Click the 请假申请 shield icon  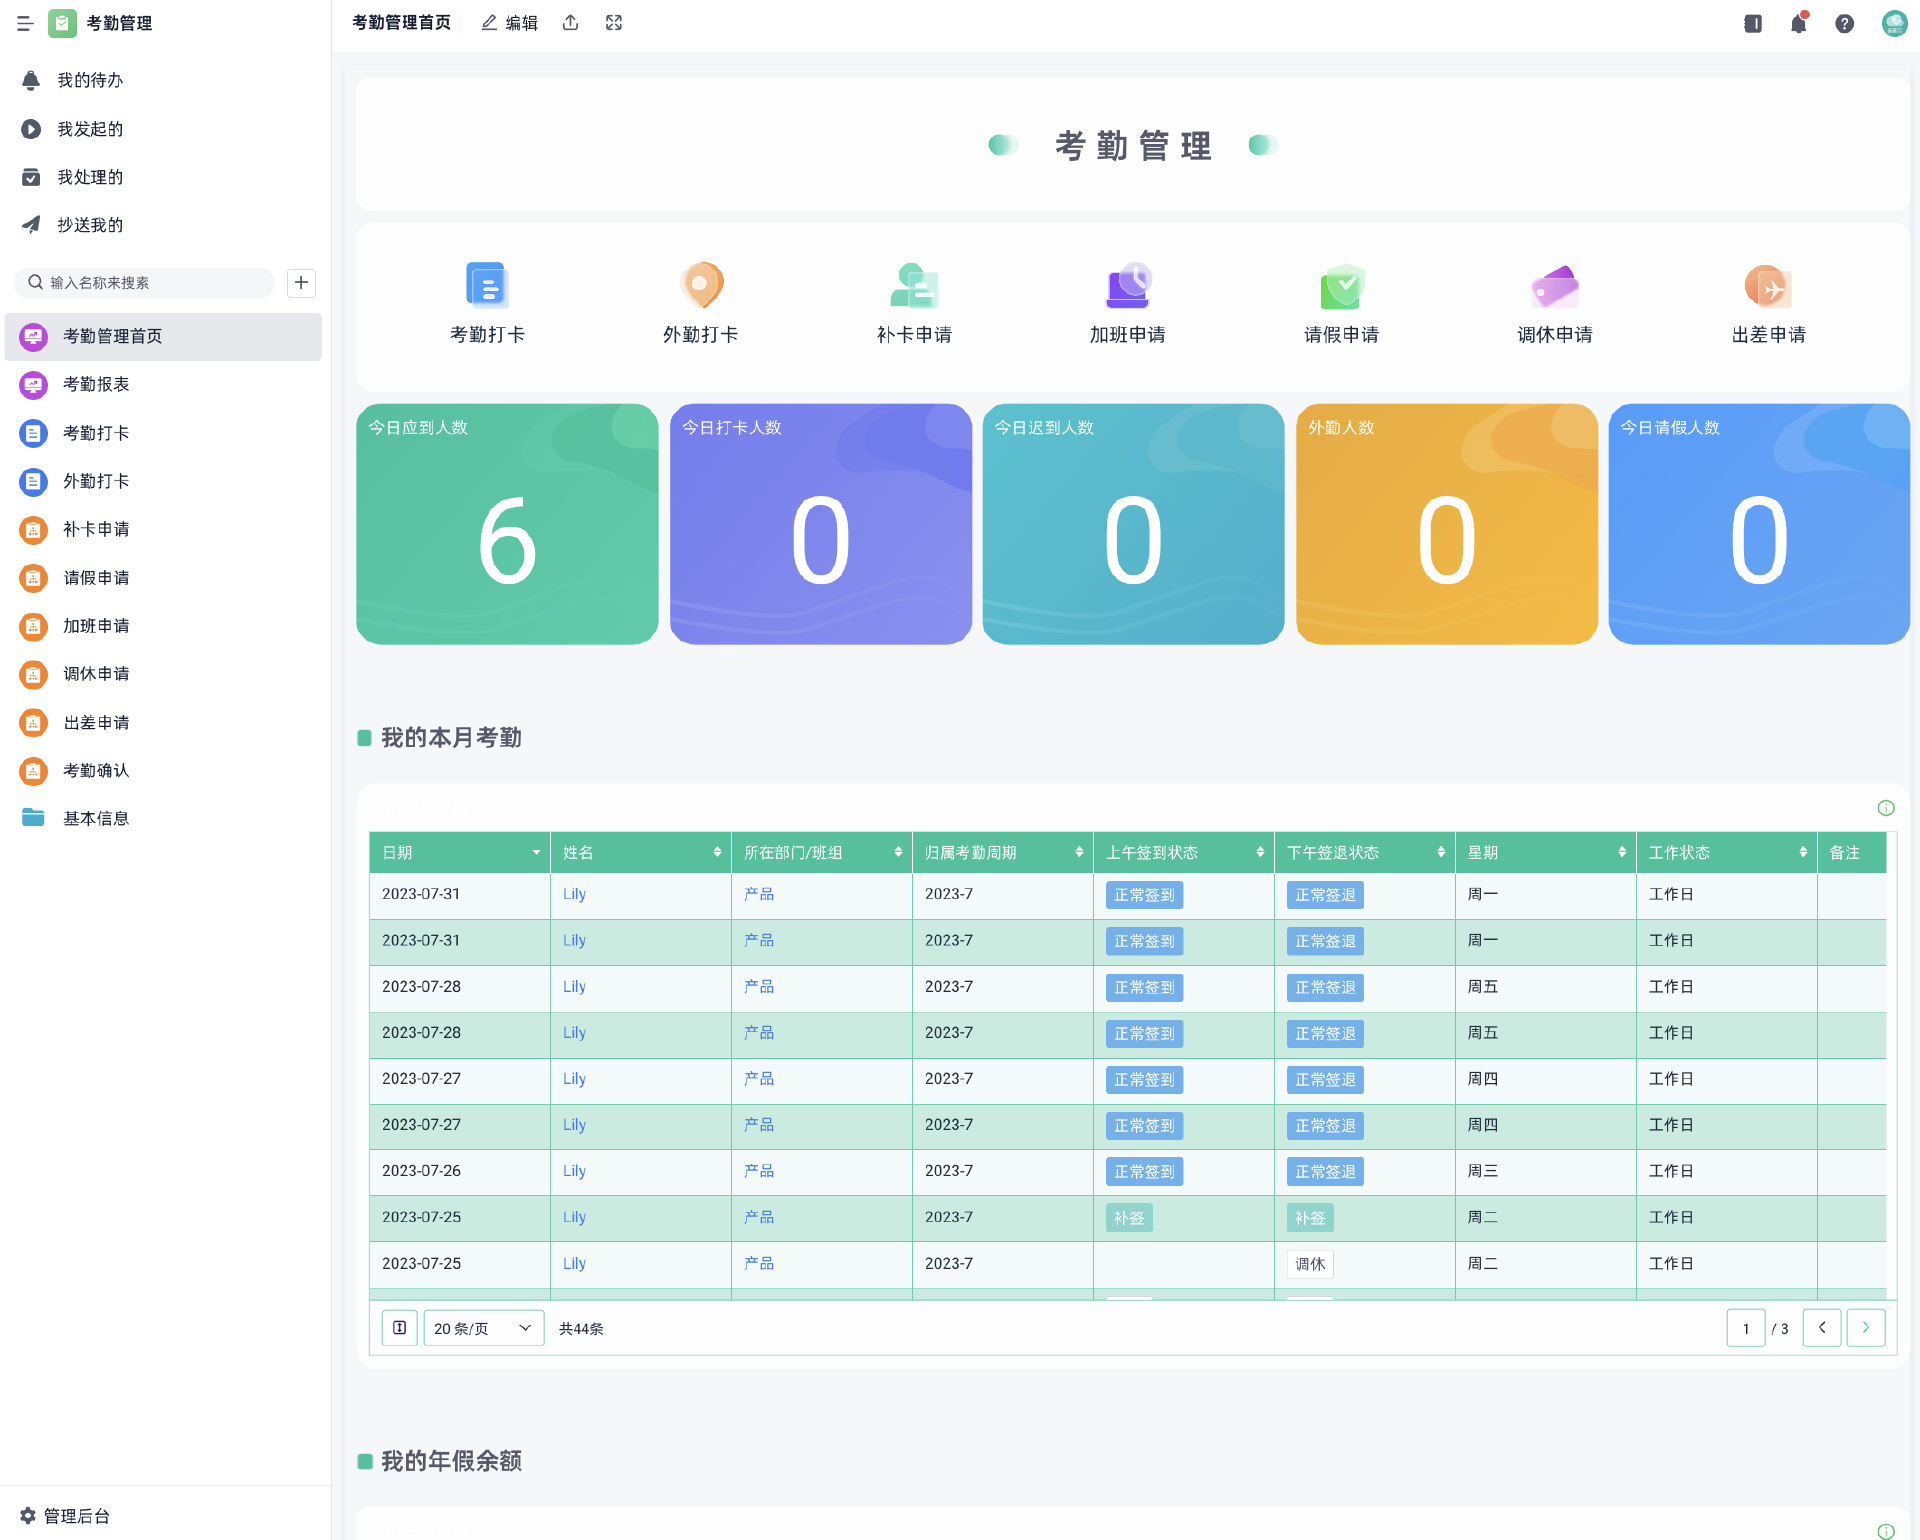coord(1341,286)
